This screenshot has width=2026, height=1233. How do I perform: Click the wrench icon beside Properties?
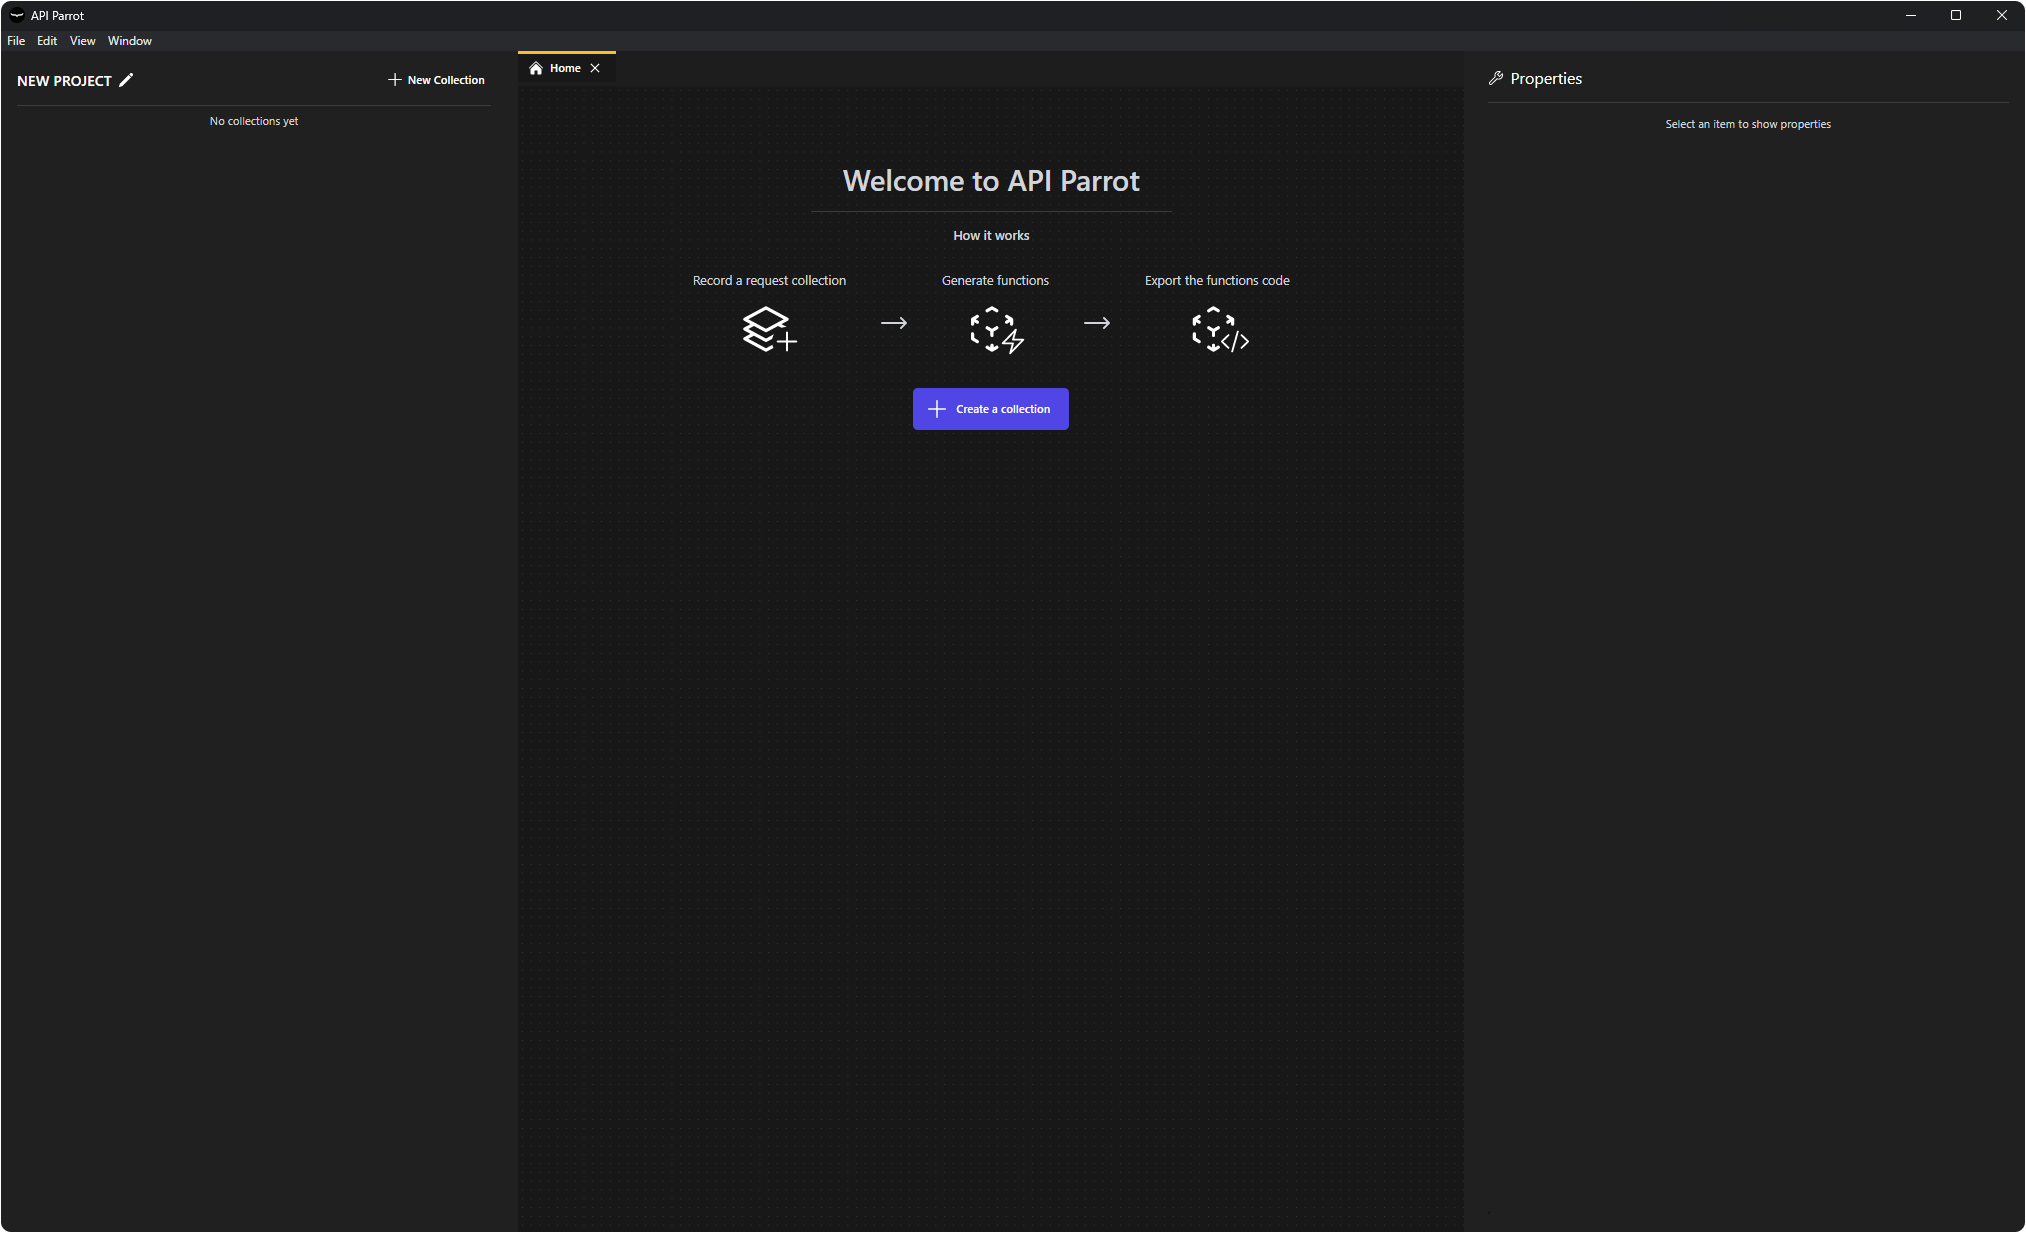pyautogui.click(x=1496, y=78)
